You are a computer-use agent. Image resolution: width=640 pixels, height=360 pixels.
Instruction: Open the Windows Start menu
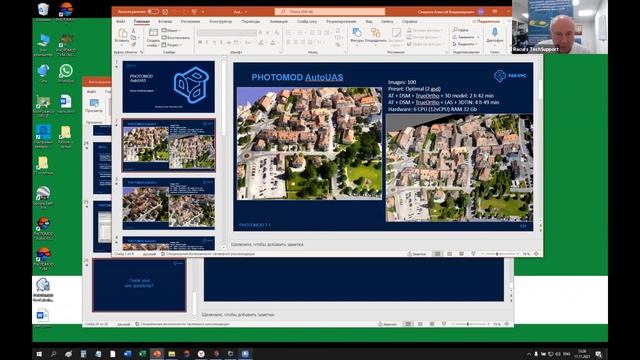point(39,354)
